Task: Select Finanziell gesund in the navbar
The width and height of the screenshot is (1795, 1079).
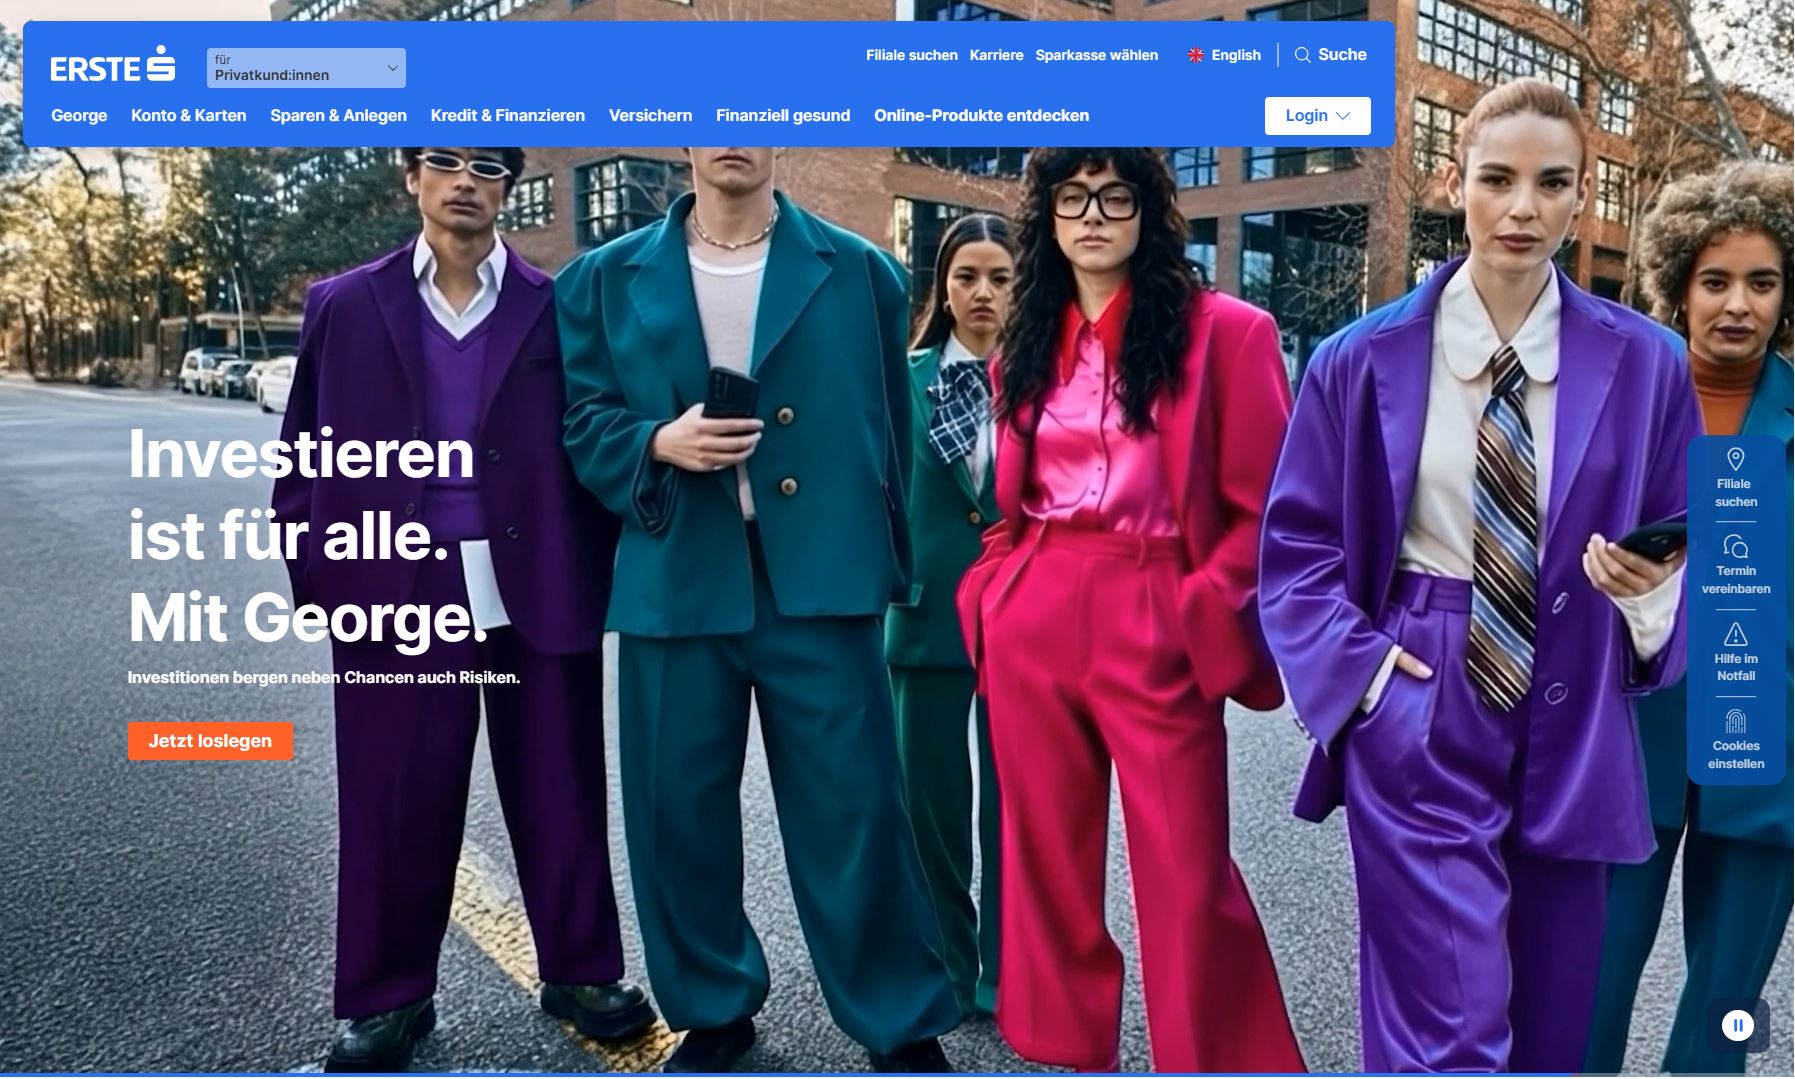Action: 783,115
